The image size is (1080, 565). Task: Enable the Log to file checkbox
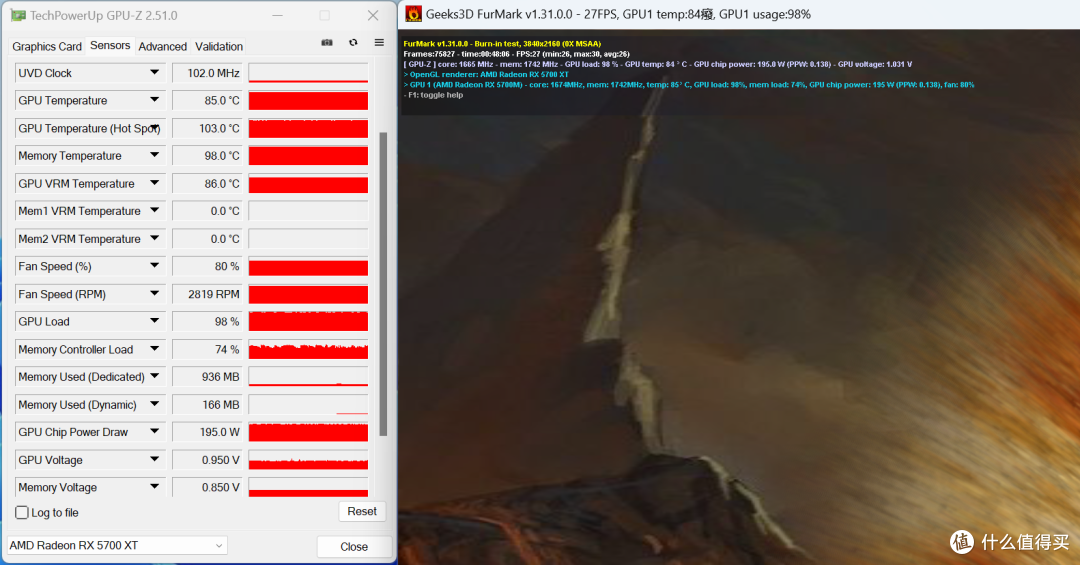pyautogui.click(x=22, y=513)
